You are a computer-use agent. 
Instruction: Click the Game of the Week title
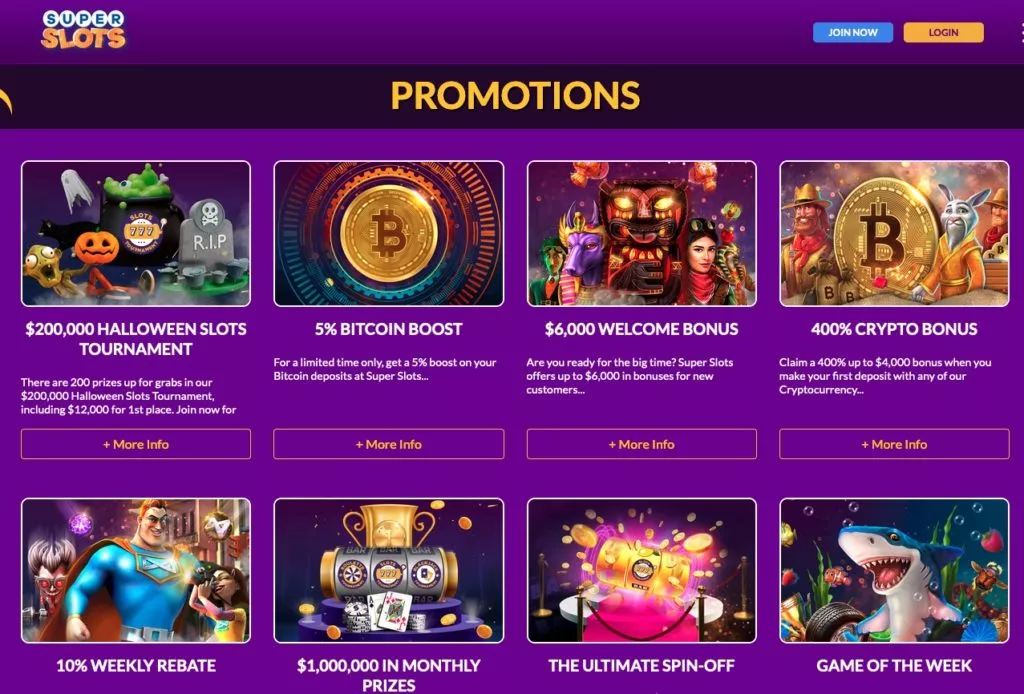[894, 665]
